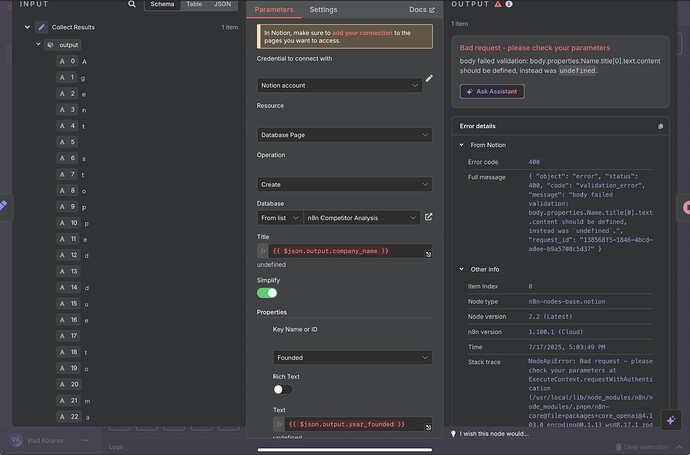The height and width of the screenshot is (455, 690).
Task: Collapse the Other info section
Action: 462,269
